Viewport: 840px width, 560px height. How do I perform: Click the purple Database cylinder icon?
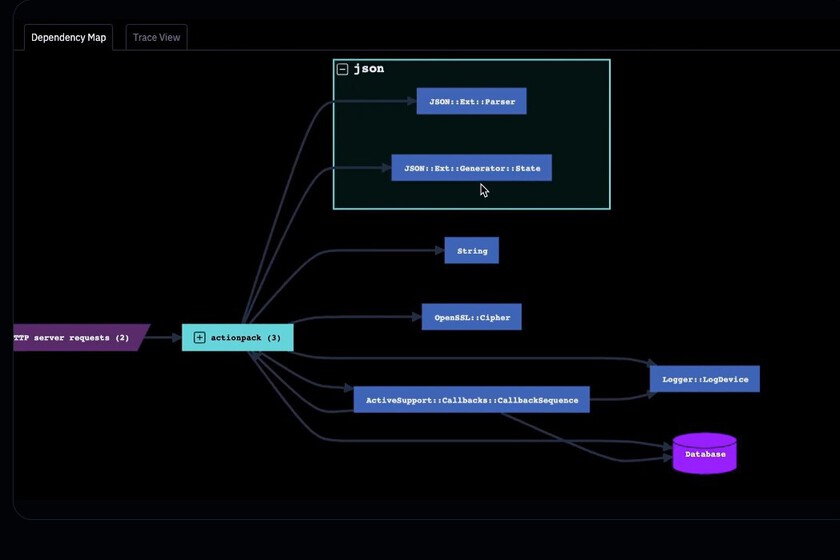coord(704,454)
